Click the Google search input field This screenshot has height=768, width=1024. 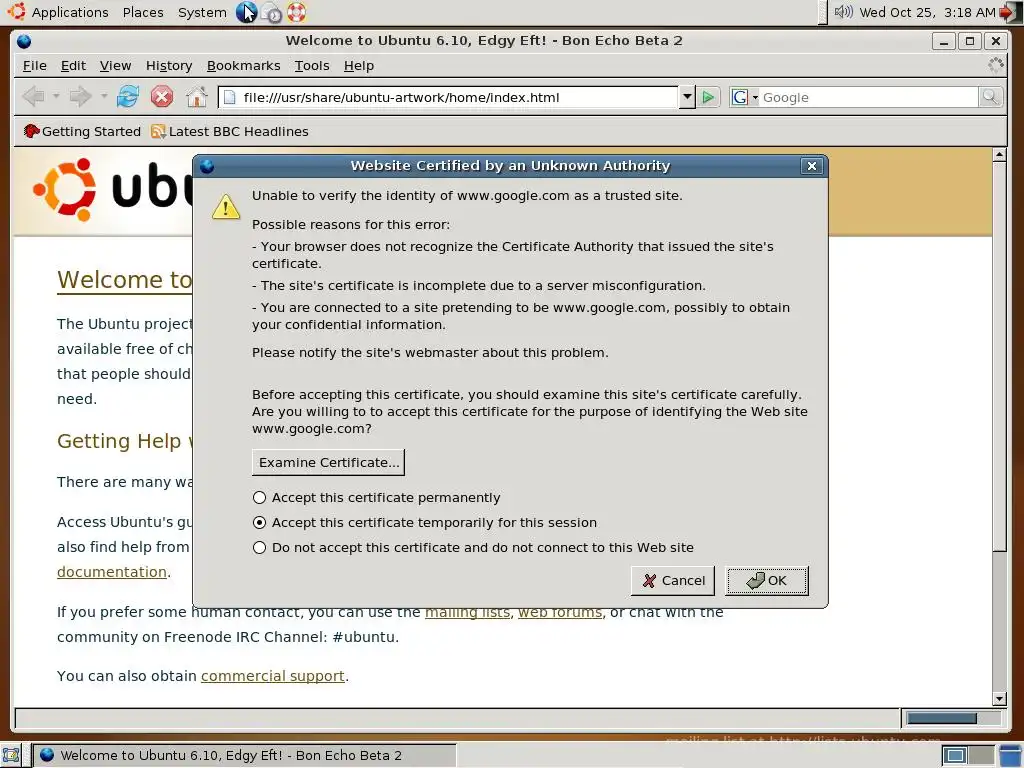869,97
